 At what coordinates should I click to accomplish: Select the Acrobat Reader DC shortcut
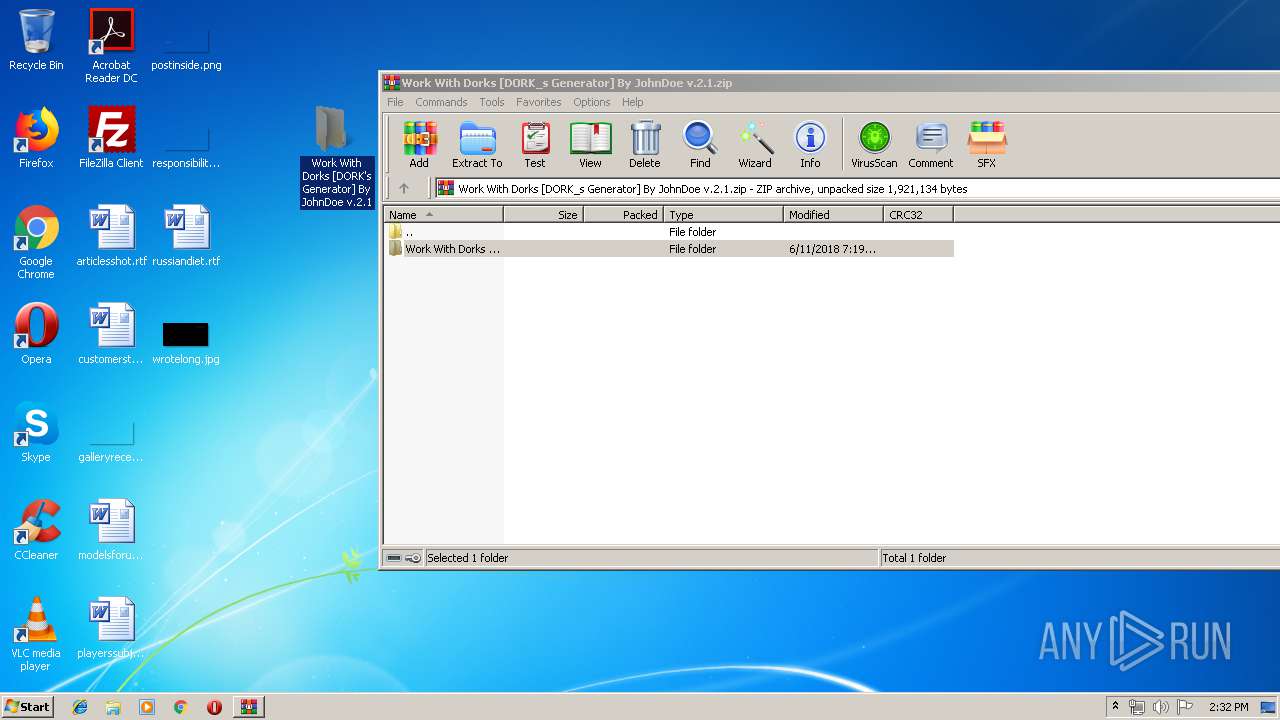click(111, 46)
